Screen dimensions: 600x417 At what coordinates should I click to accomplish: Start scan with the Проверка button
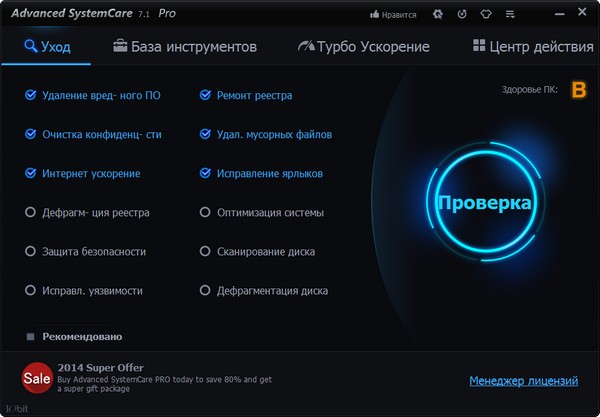(484, 202)
